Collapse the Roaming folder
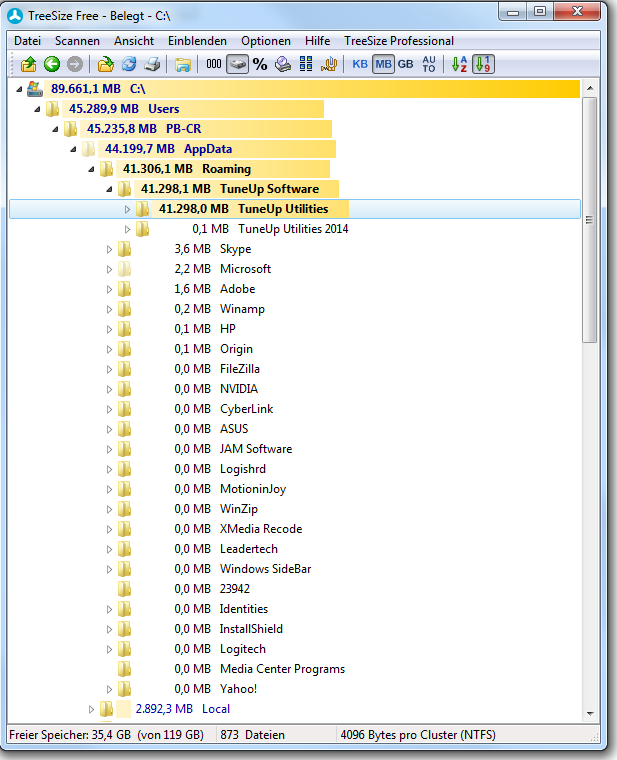617x760 pixels. tap(91, 169)
